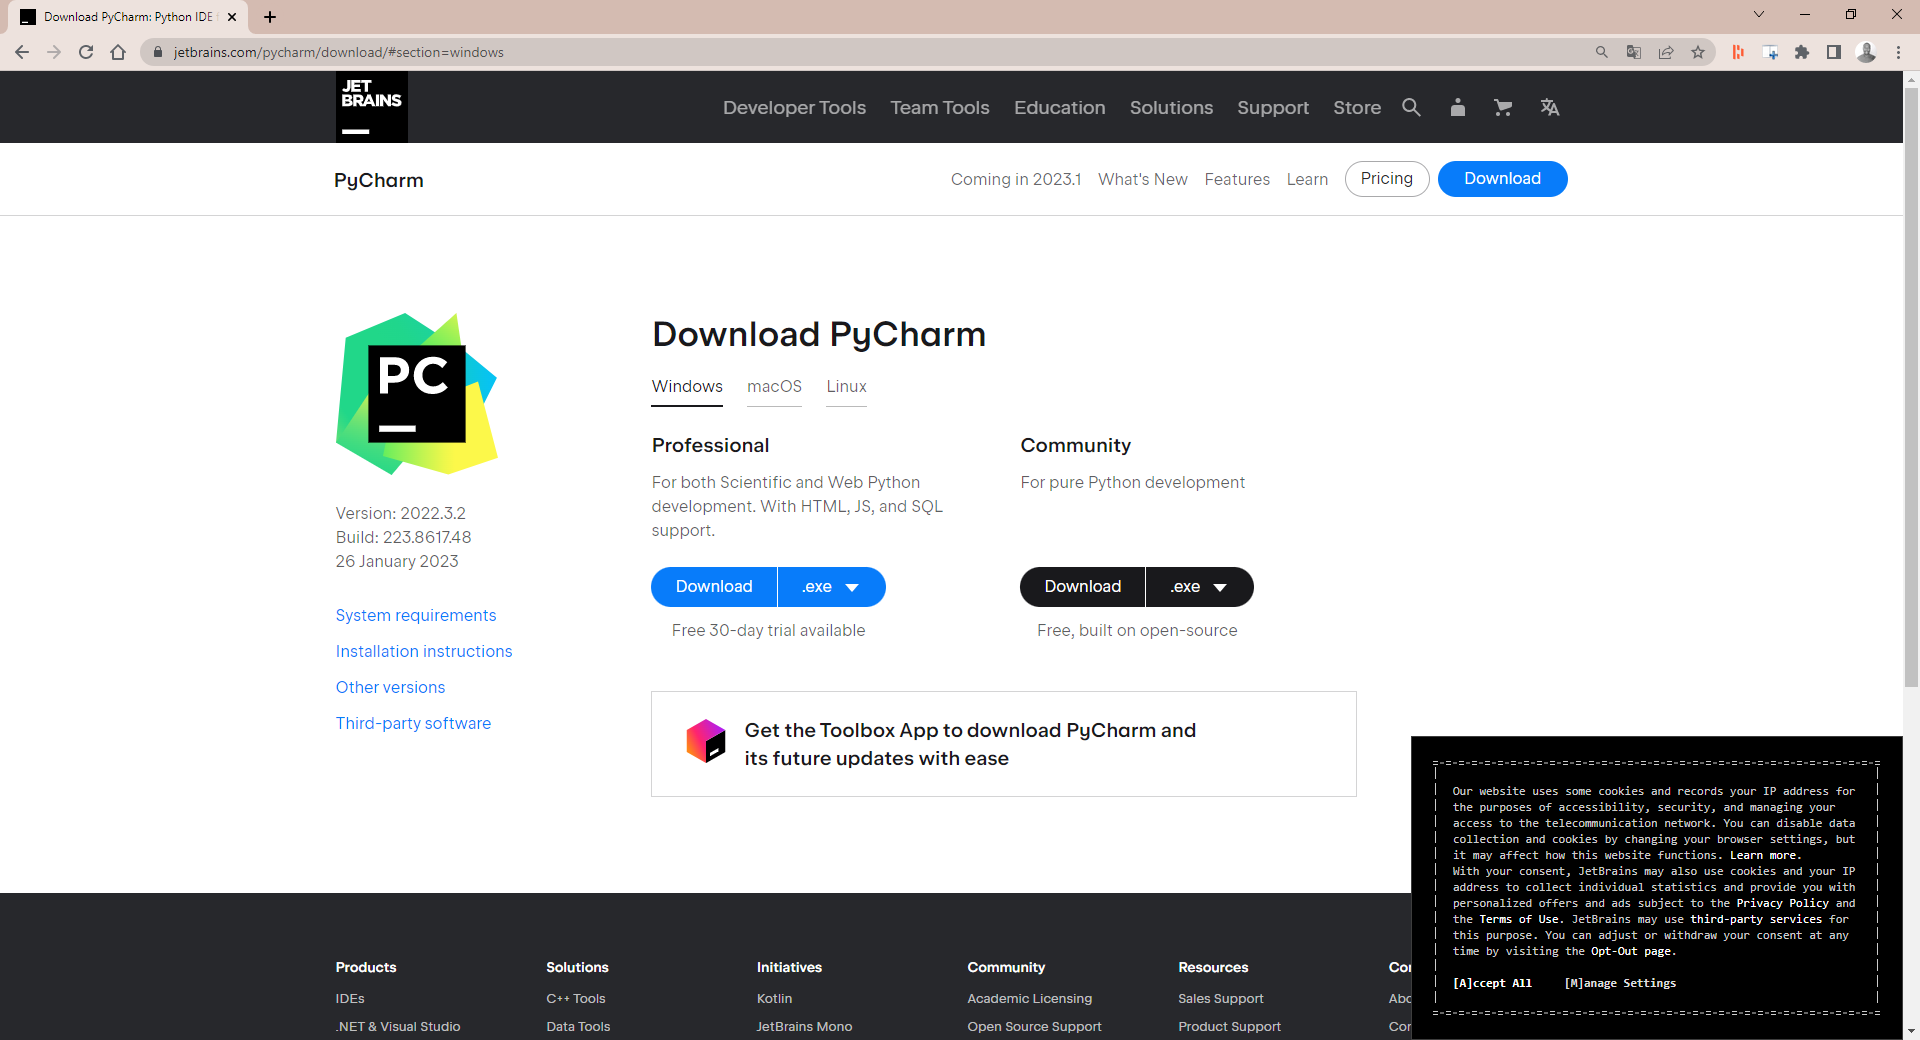The image size is (1920, 1040).
Task: Open footer Kotlin link
Action: pos(774,999)
